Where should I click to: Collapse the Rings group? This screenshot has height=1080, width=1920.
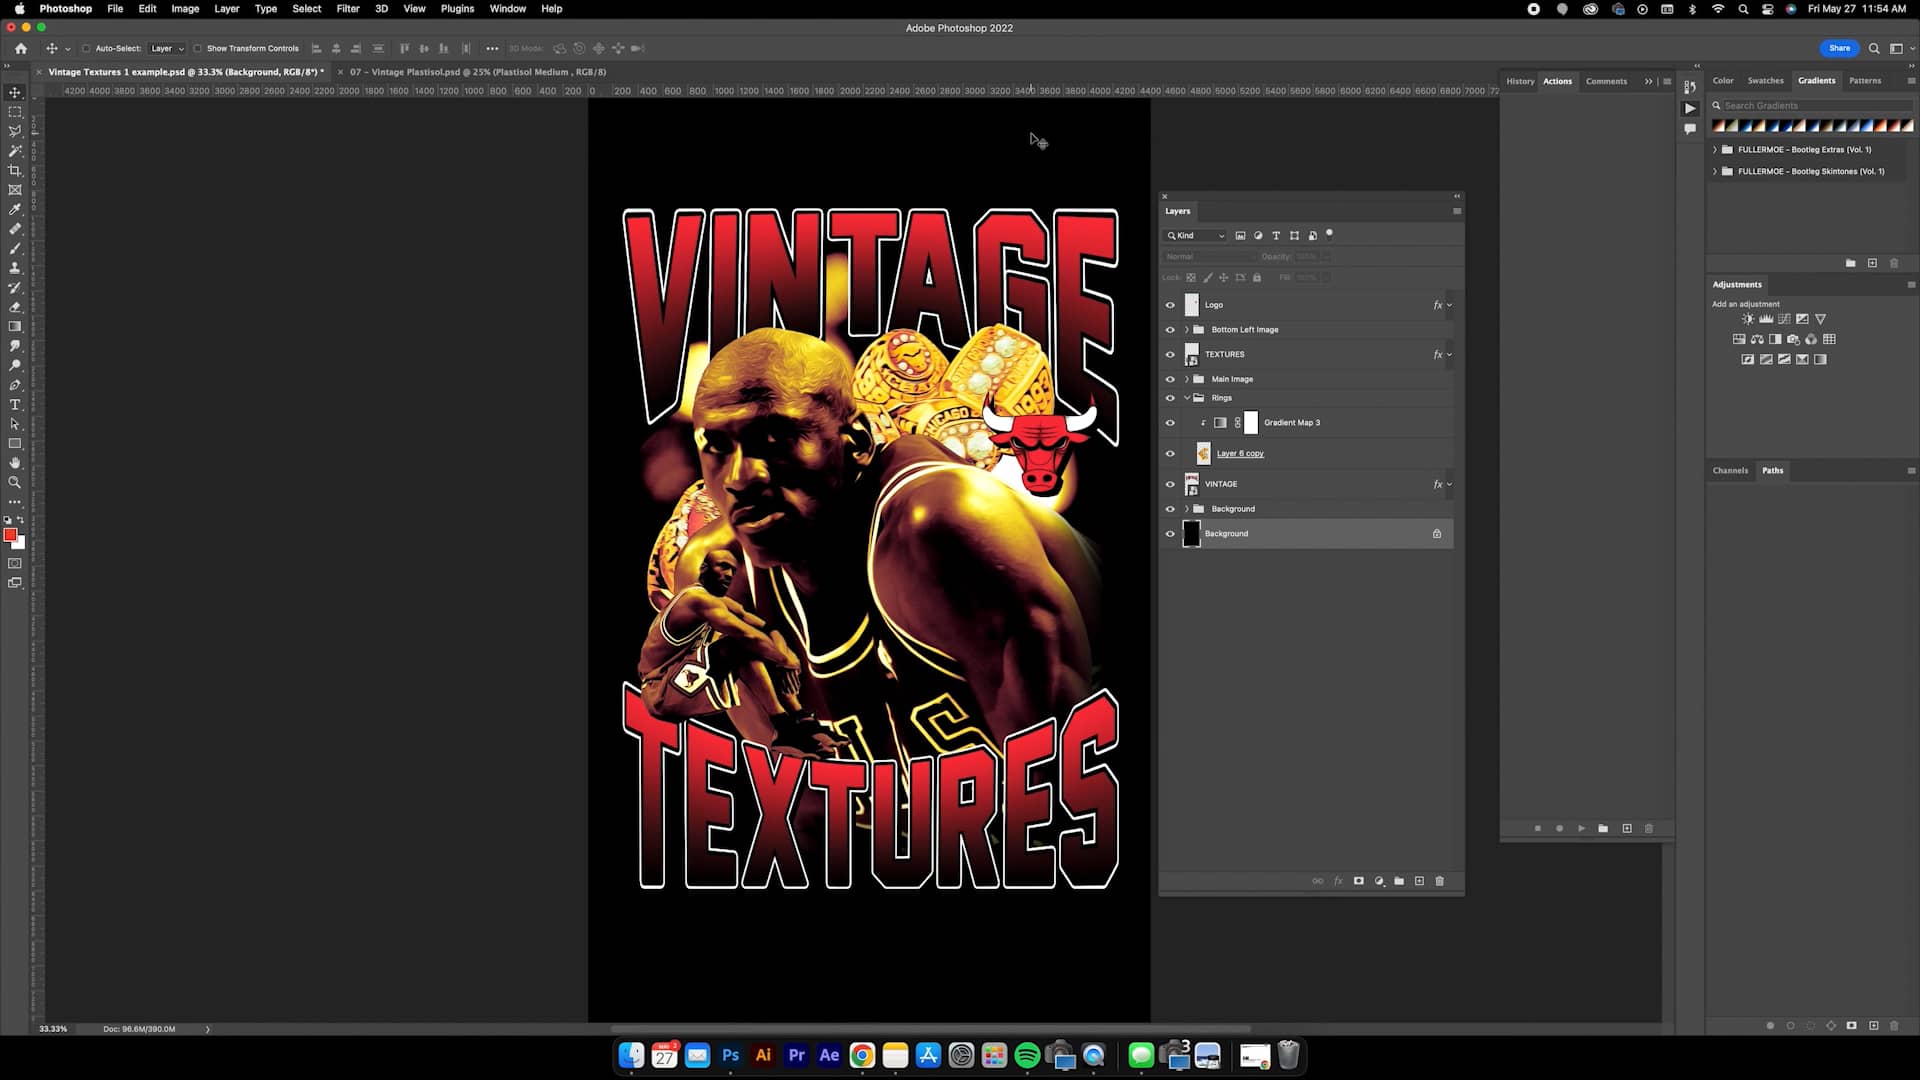click(x=1186, y=397)
